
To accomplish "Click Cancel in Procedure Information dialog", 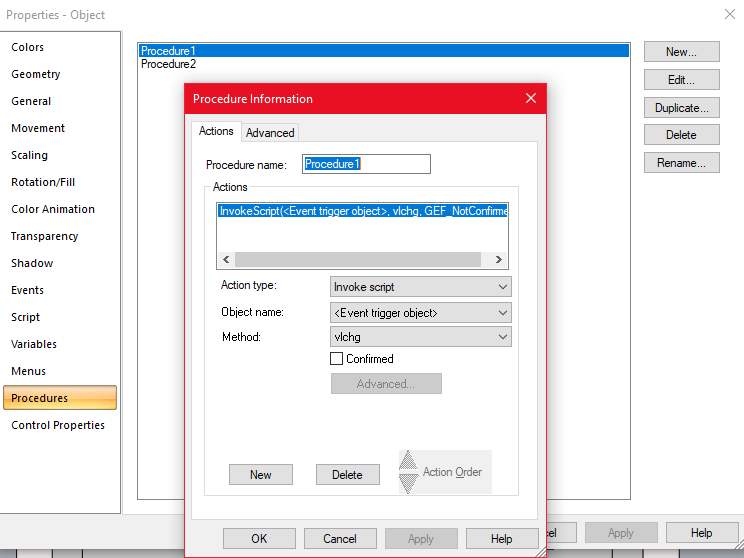I will [x=340, y=539].
